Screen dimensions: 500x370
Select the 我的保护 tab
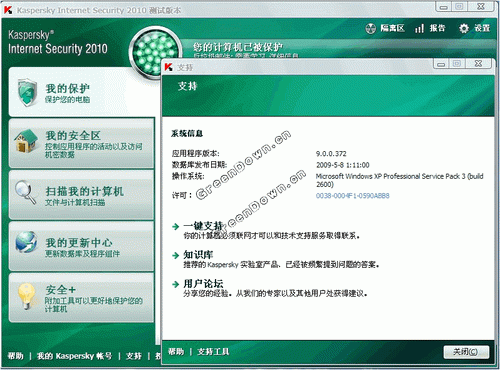pyautogui.click(x=82, y=92)
